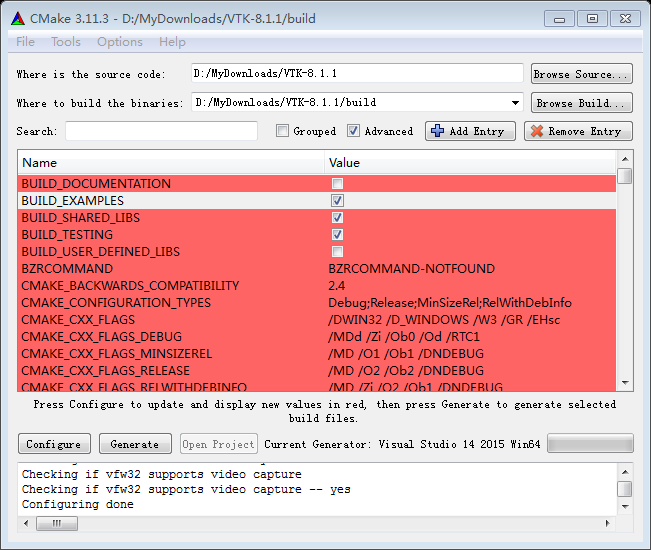Click the output log scroll left arrow

27,523
